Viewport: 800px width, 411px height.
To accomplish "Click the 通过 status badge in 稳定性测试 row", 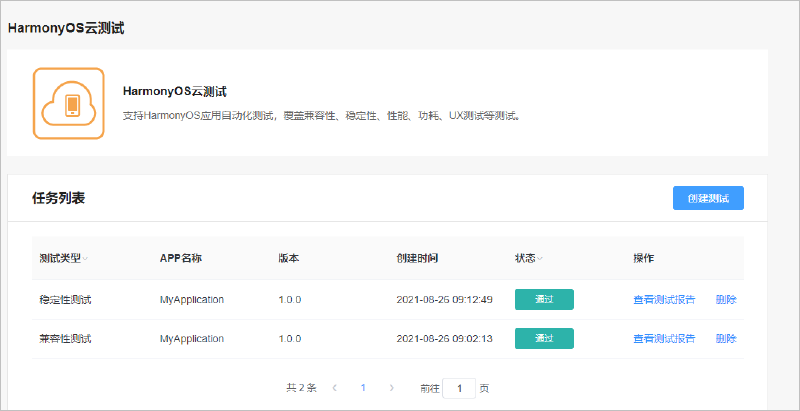I will pyautogui.click(x=544, y=299).
